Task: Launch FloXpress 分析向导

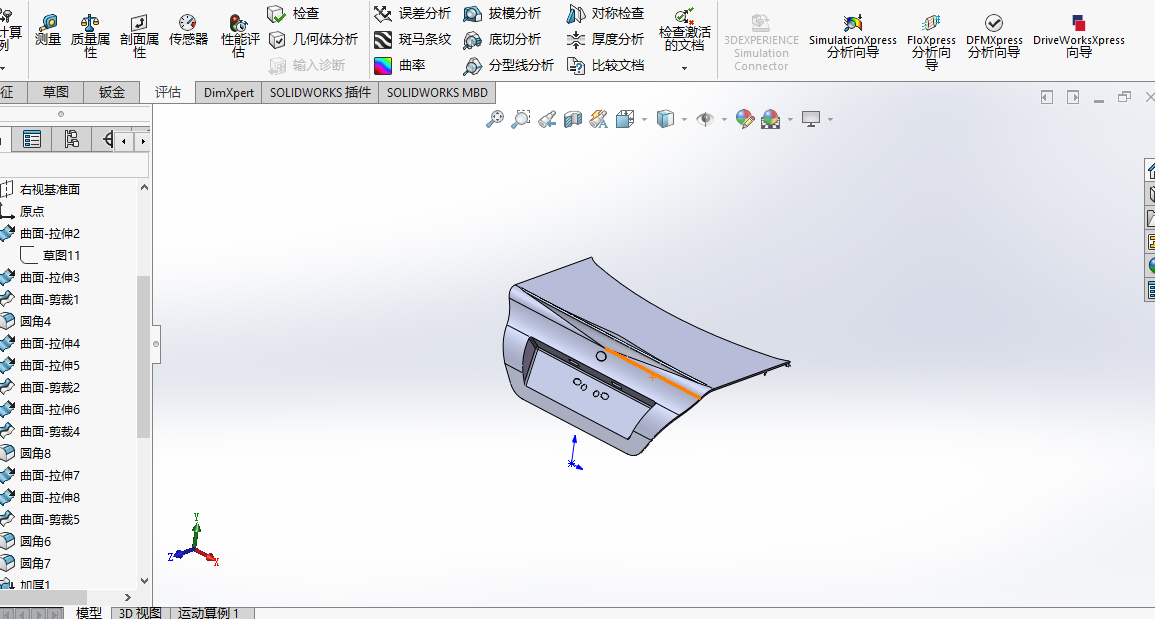Action: [931, 41]
